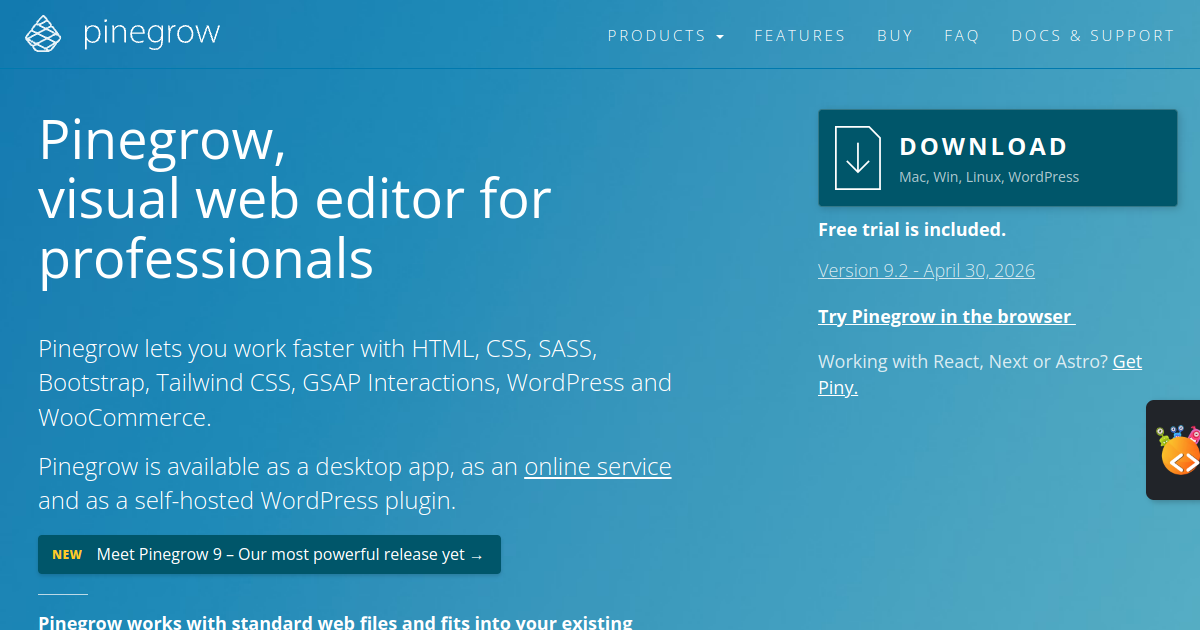Expand the Products dropdown arrow
Screen dimensions: 1200x630
720,37
